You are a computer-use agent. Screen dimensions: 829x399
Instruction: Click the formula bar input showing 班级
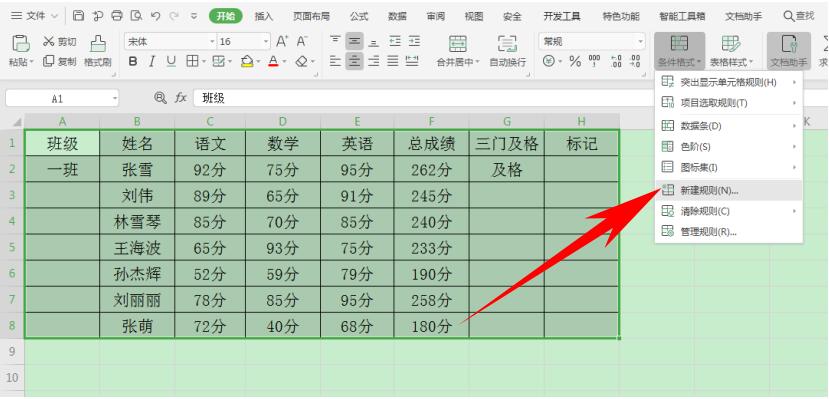point(508,98)
